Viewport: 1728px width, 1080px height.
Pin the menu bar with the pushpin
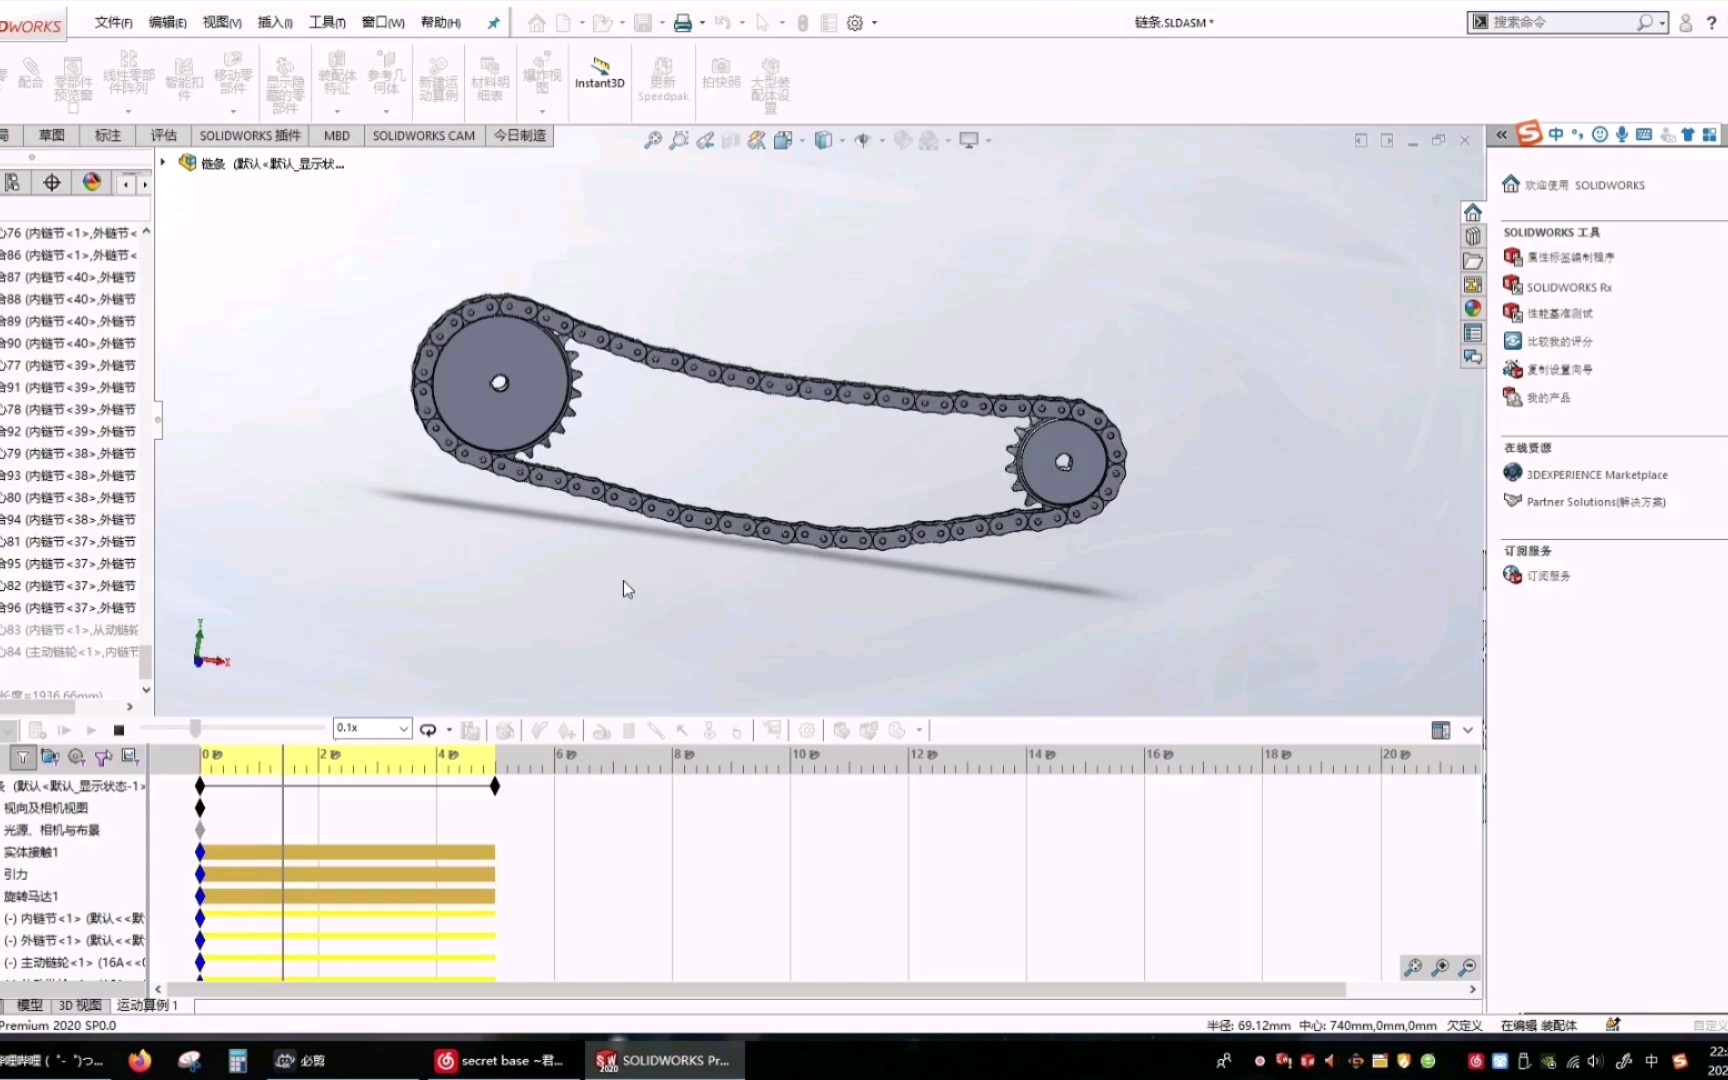pos(492,22)
